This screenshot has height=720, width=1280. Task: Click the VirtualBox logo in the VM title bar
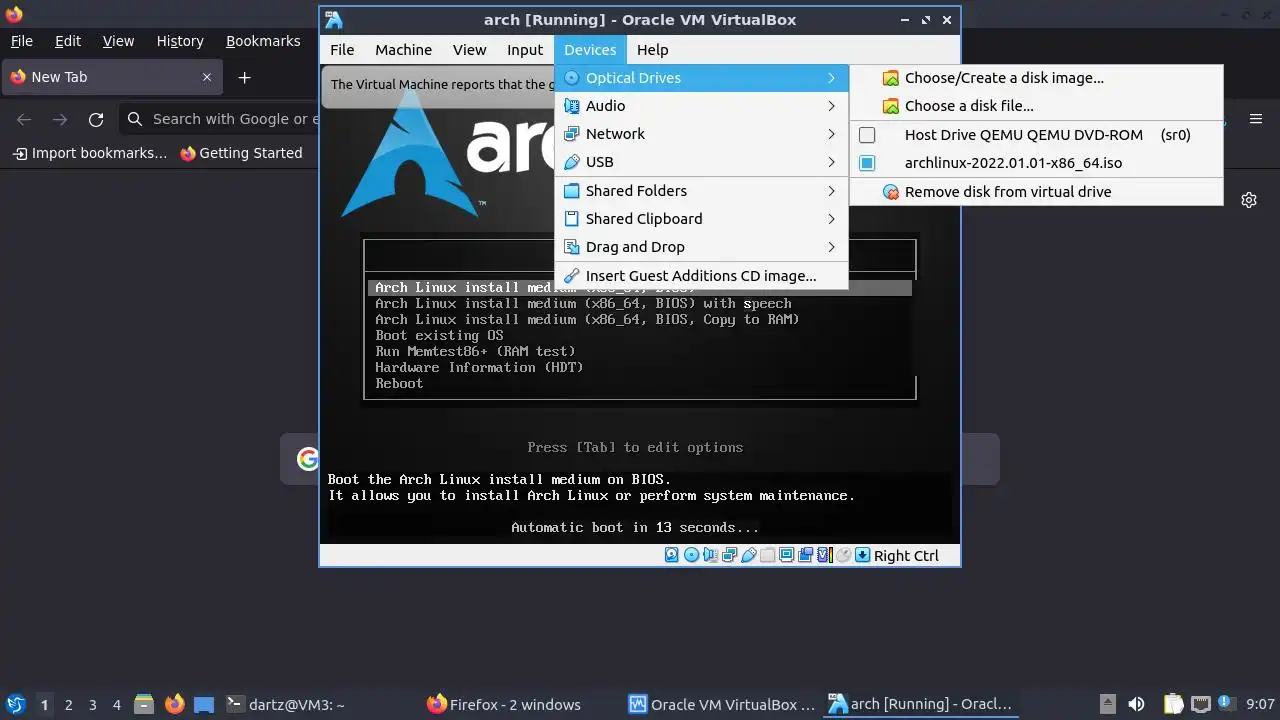point(334,20)
